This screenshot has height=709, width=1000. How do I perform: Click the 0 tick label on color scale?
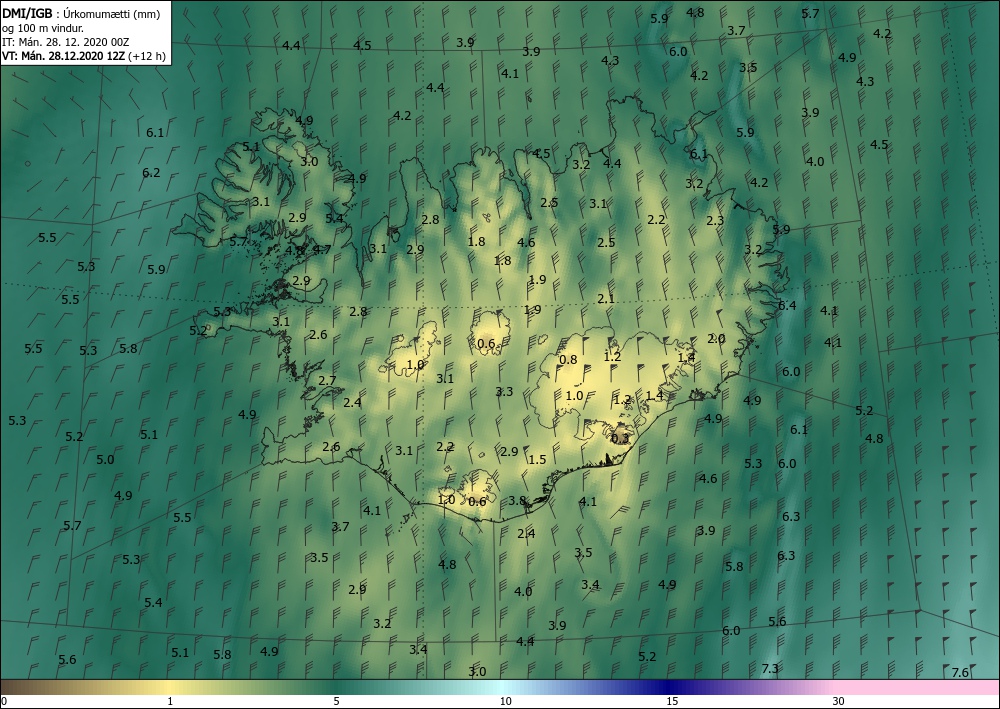pos(4,702)
